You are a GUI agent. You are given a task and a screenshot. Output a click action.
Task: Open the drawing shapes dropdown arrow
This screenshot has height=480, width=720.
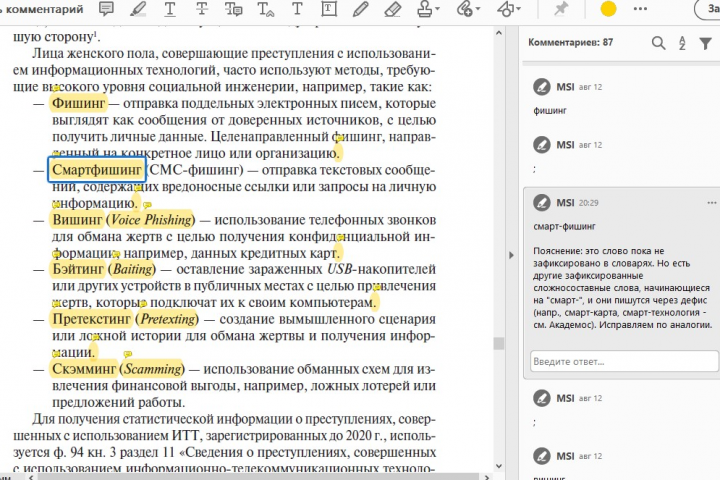pos(518,9)
